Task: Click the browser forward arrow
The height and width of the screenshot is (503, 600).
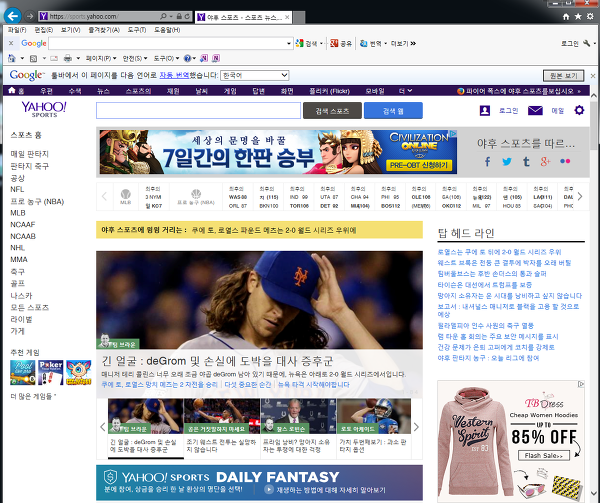Action: click(29, 16)
